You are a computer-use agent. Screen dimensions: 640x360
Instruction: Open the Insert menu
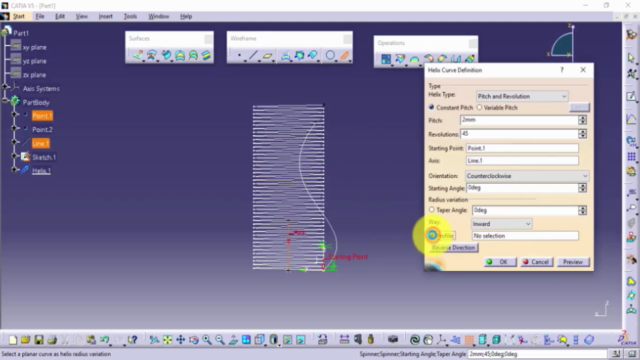tap(105, 16)
